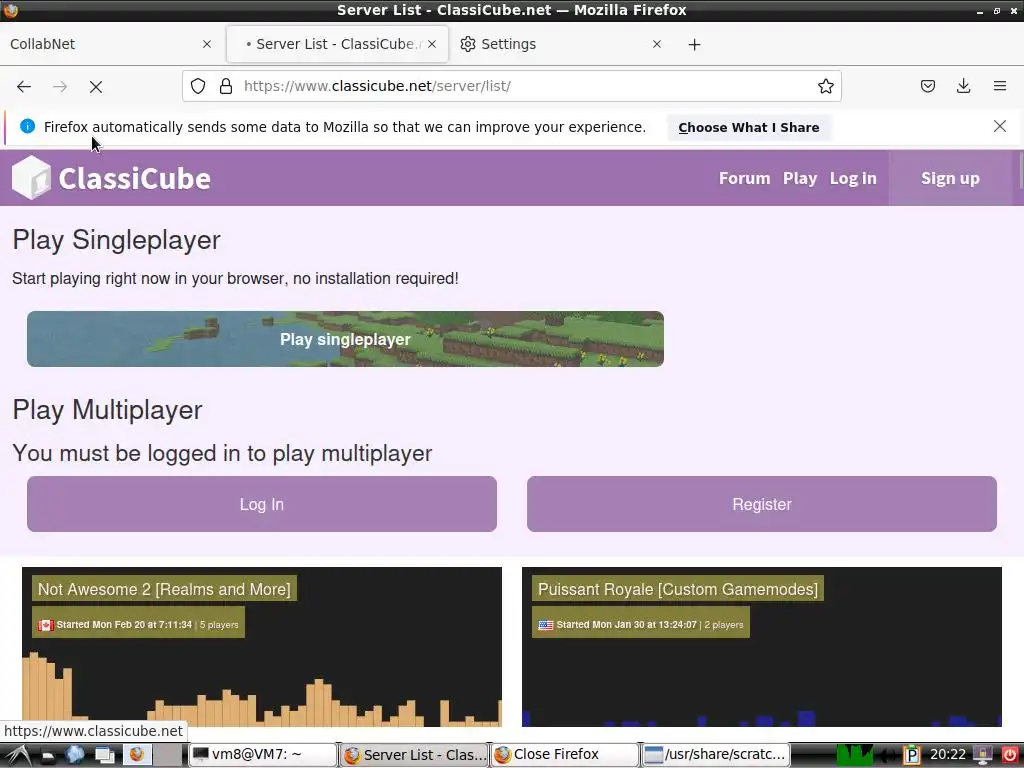The width and height of the screenshot is (1024, 768).
Task: Open the Puissant Royale [Custom Gamemodes] server
Action: [678, 589]
